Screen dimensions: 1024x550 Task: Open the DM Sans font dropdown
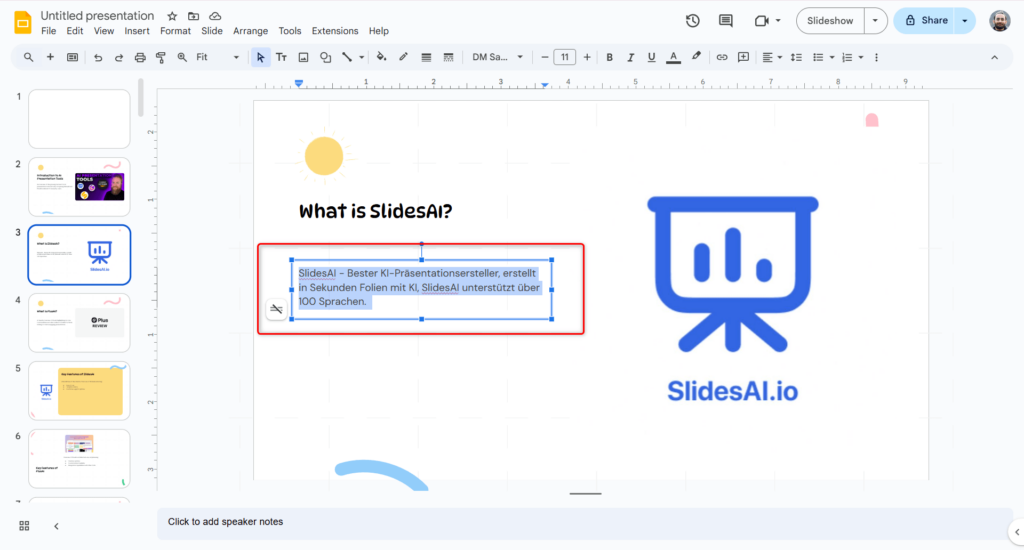[x=496, y=57]
